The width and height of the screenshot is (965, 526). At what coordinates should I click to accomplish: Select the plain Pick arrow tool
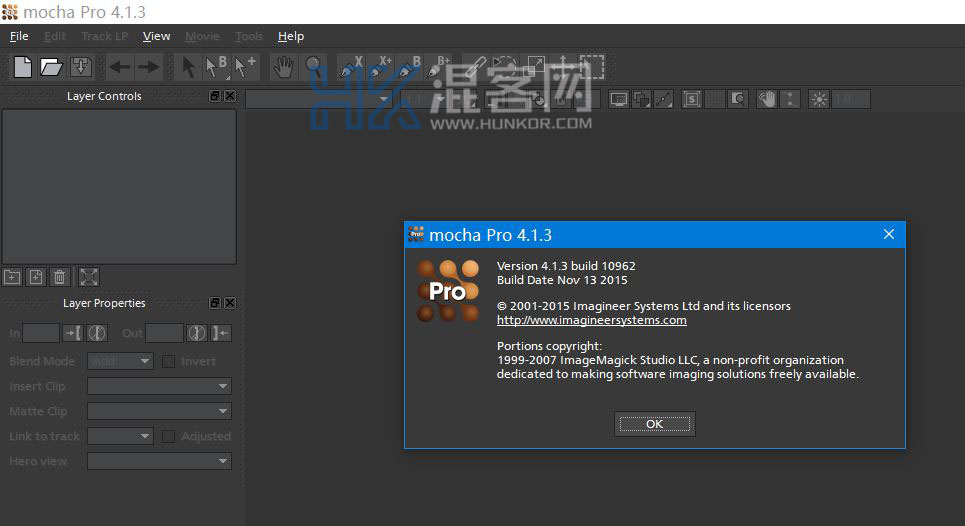click(188, 66)
